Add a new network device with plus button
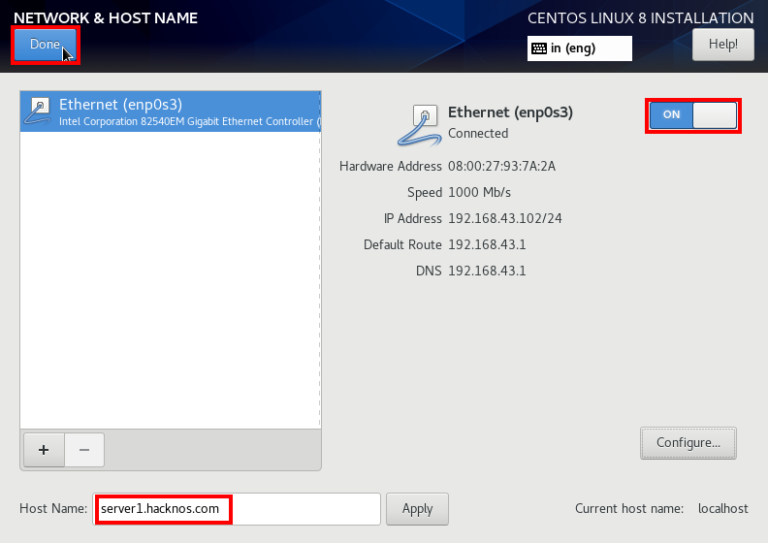Screen dimensions: 768x543 tap(43, 450)
